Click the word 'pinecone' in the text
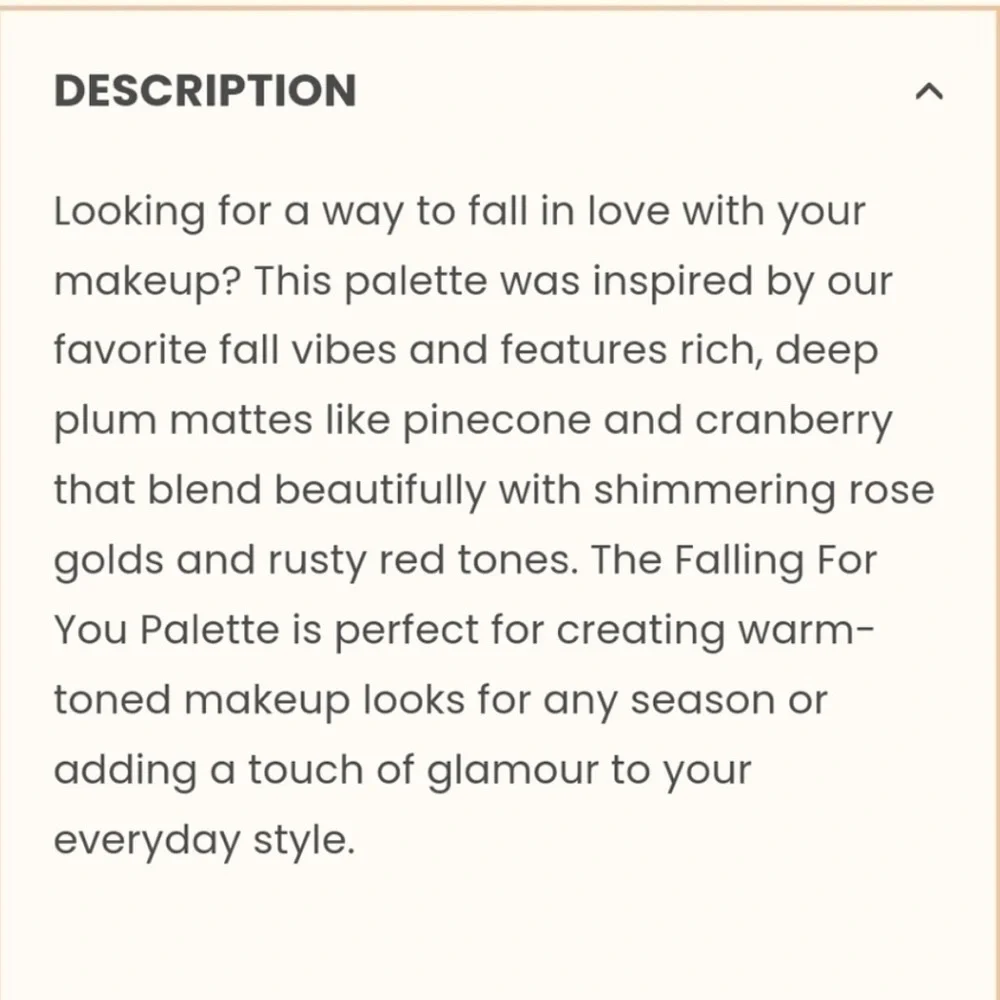1000x1000 pixels. click(x=497, y=422)
